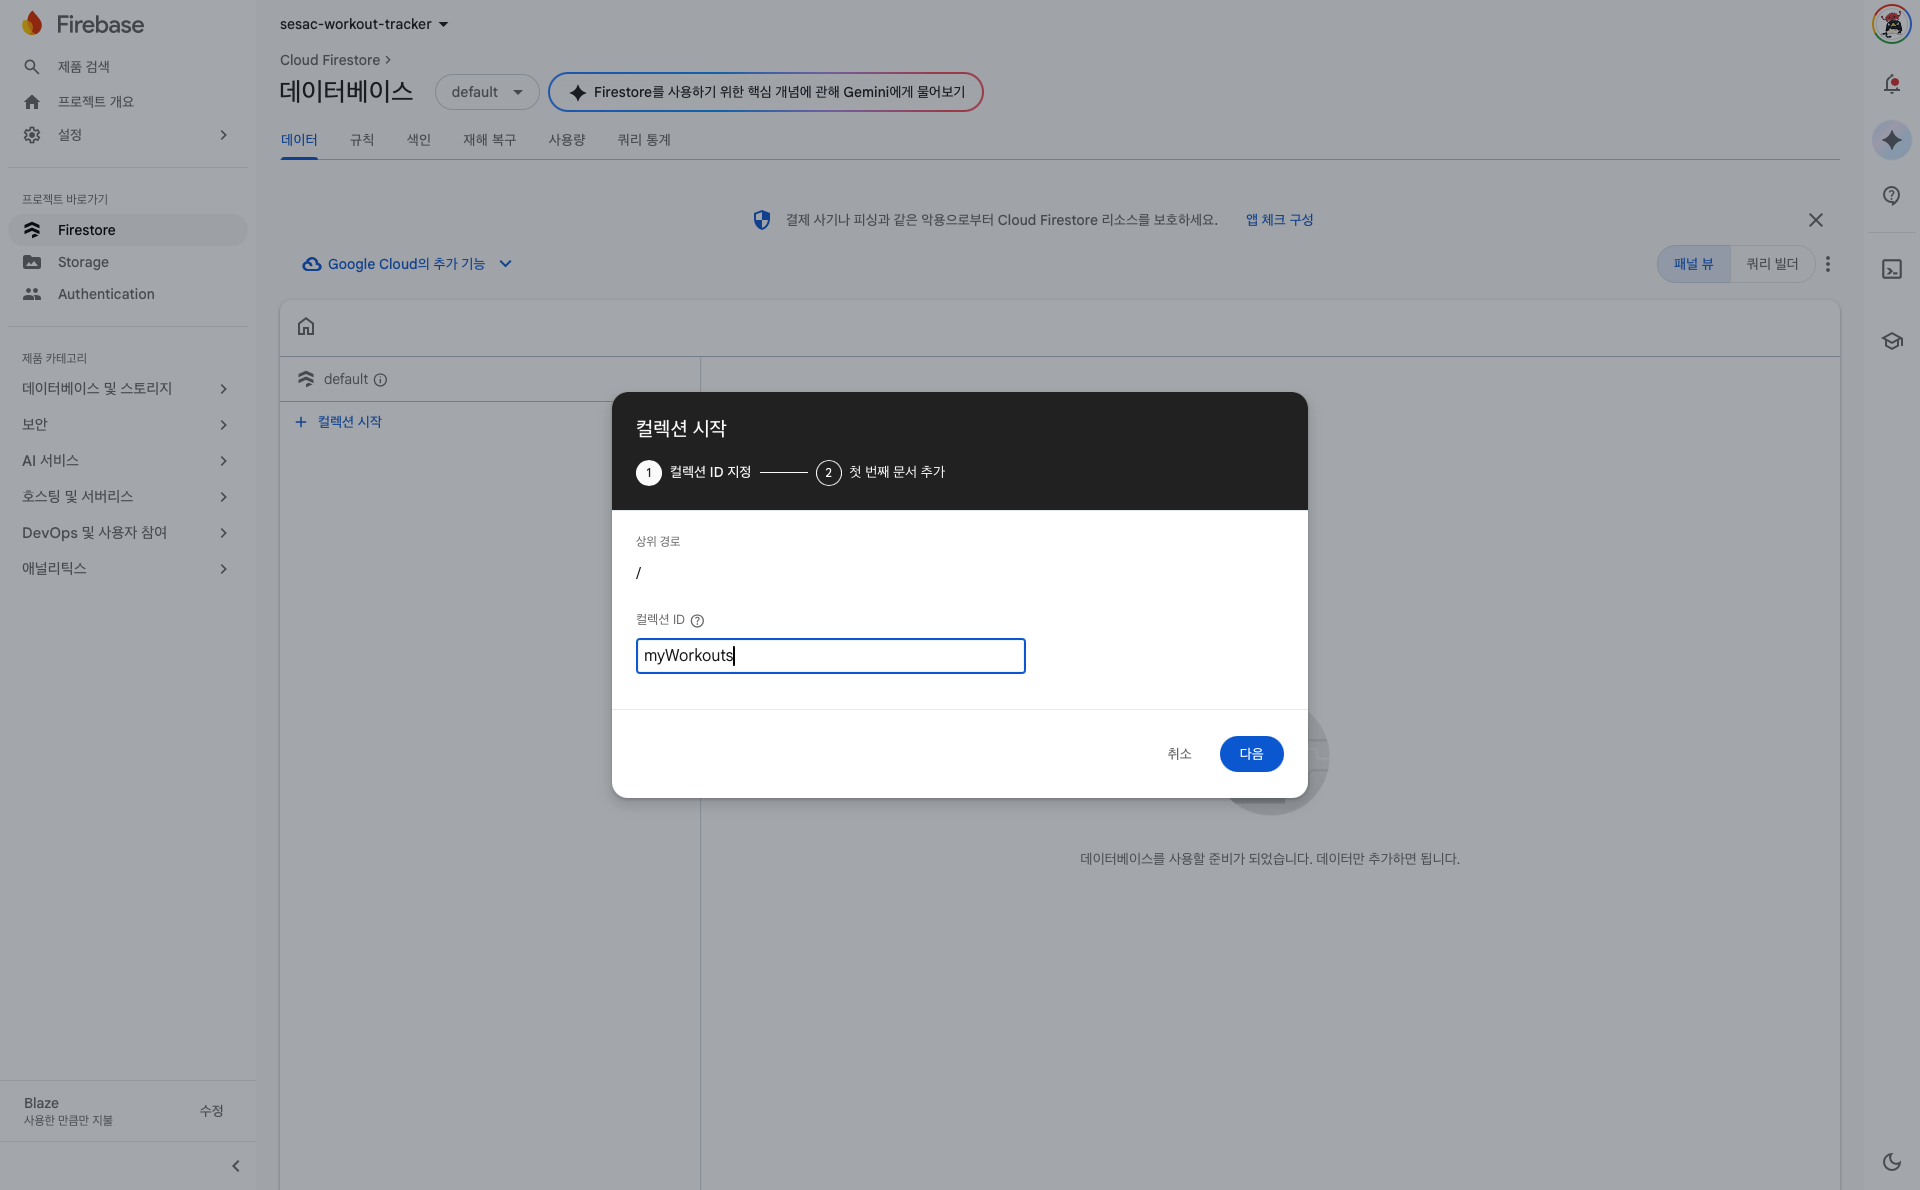Expand Google Cloud의 추가 기능 menu
The width and height of the screenshot is (1920, 1190).
(x=407, y=264)
